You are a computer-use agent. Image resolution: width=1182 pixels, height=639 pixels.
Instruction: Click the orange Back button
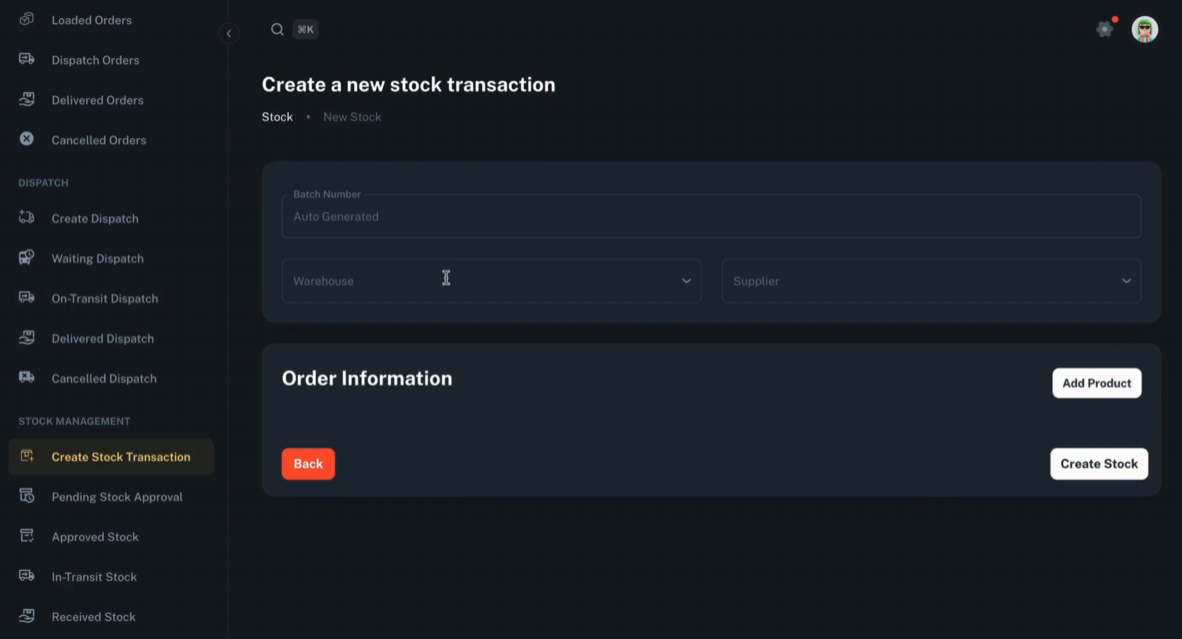click(x=308, y=463)
